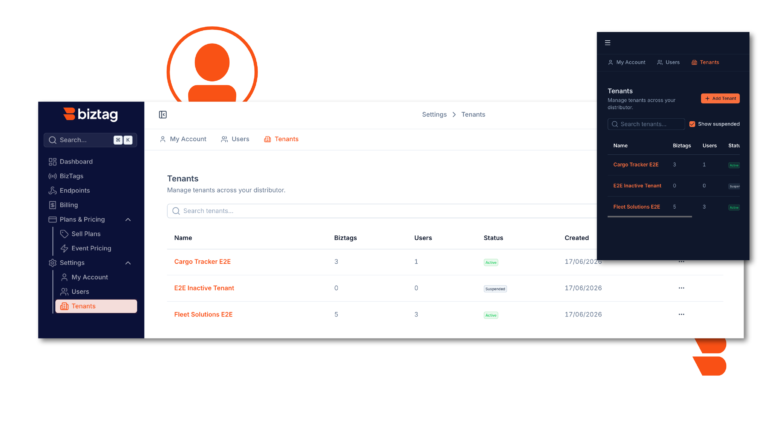Open the E2E Inactive Tenant link
This screenshot has width=782, height=440.
[204, 288]
